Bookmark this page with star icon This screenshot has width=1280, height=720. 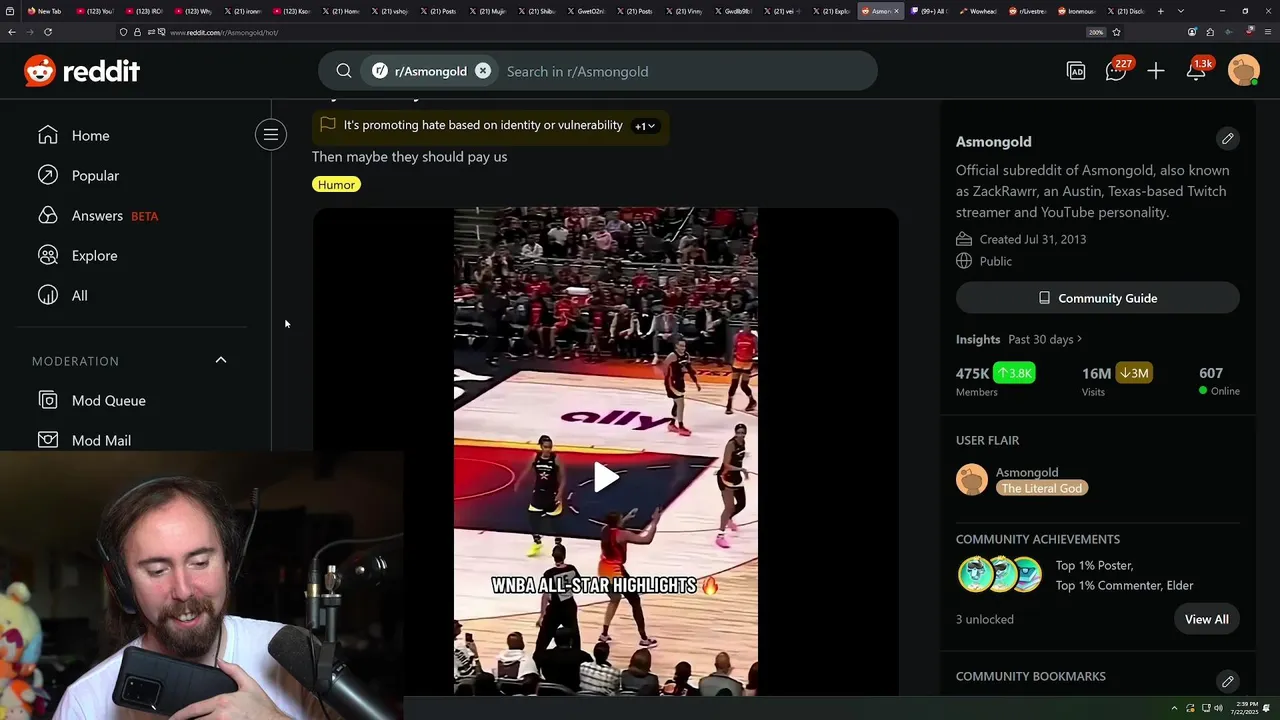point(1116,32)
